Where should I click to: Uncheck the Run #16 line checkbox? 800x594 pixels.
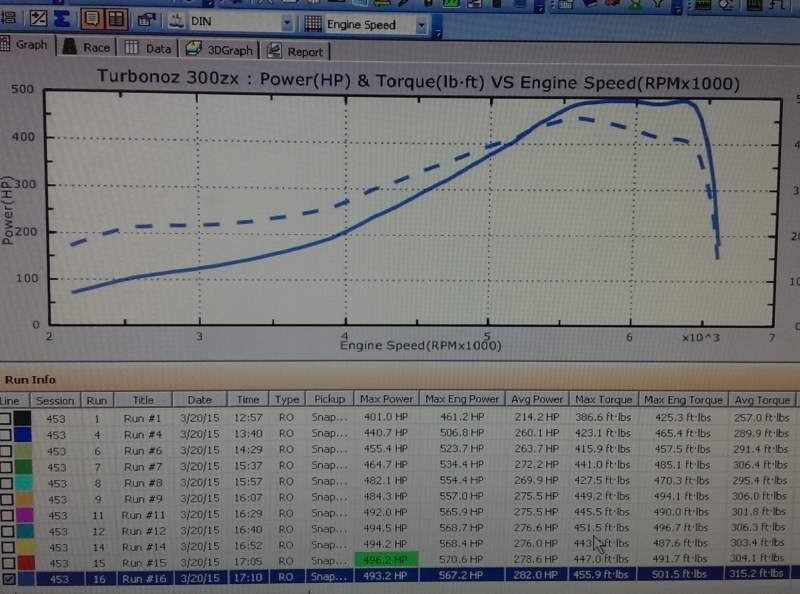coord(8,579)
